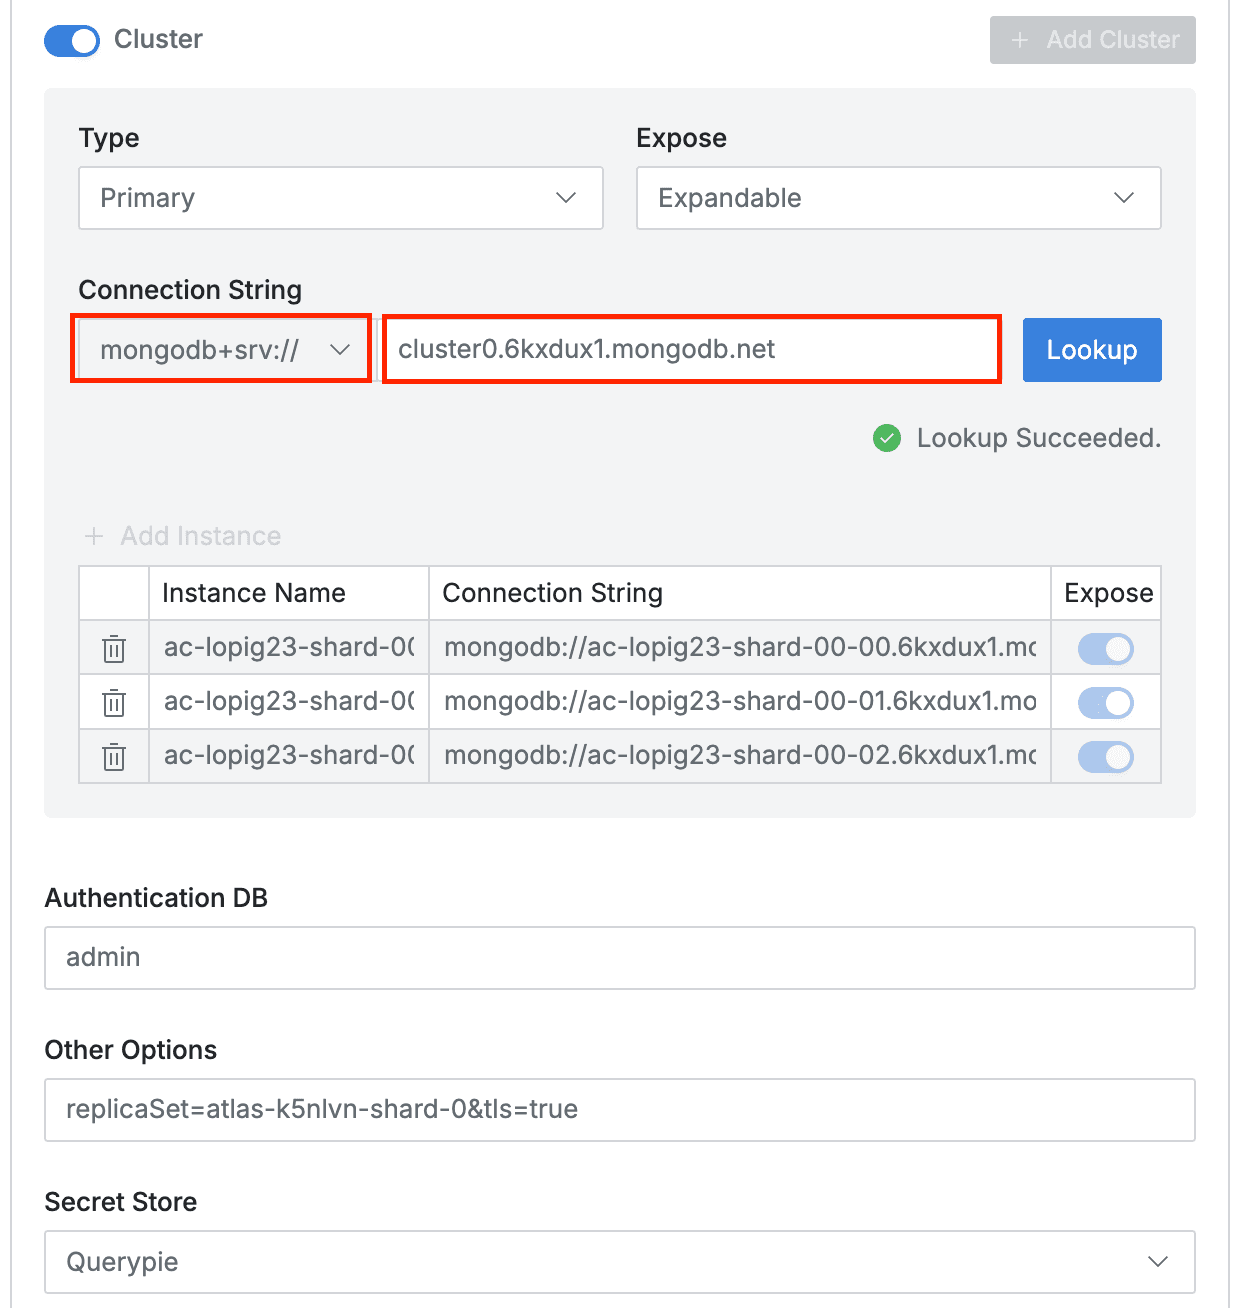Open the mongodb+srv:// protocol dropdown

(x=220, y=349)
